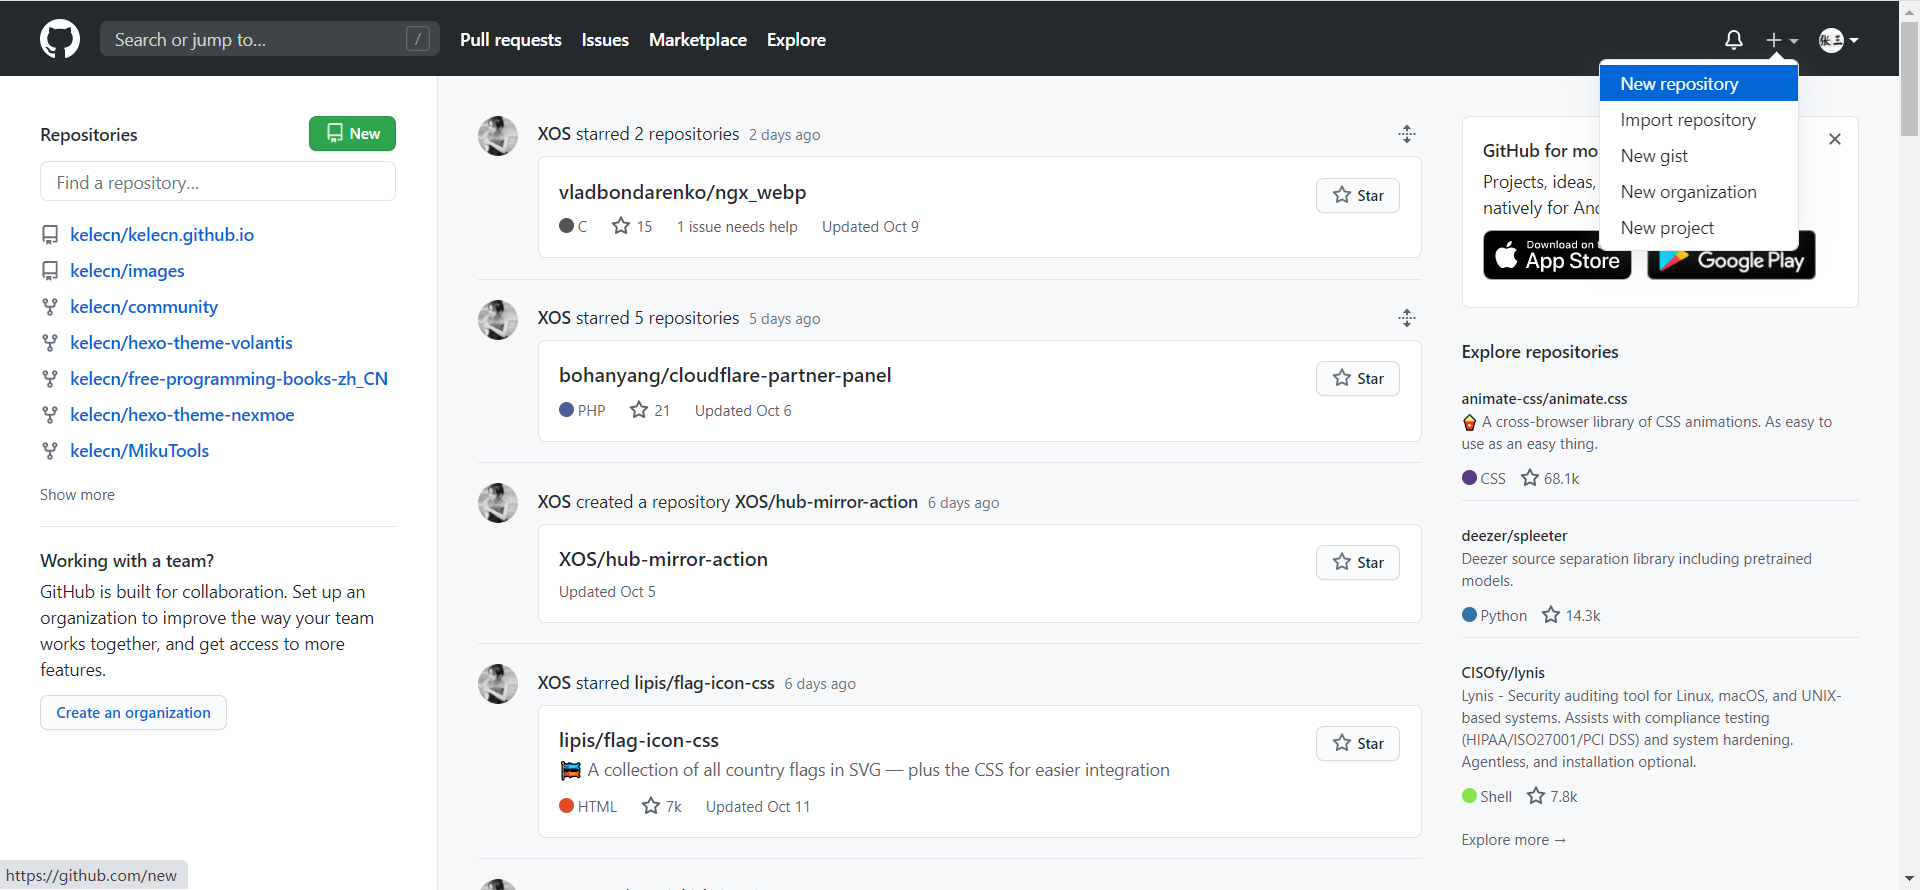Star the bohanyang/cloudflare-partner-panel repository
The width and height of the screenshot is (1920, 890).
[x=1357, y=379]
